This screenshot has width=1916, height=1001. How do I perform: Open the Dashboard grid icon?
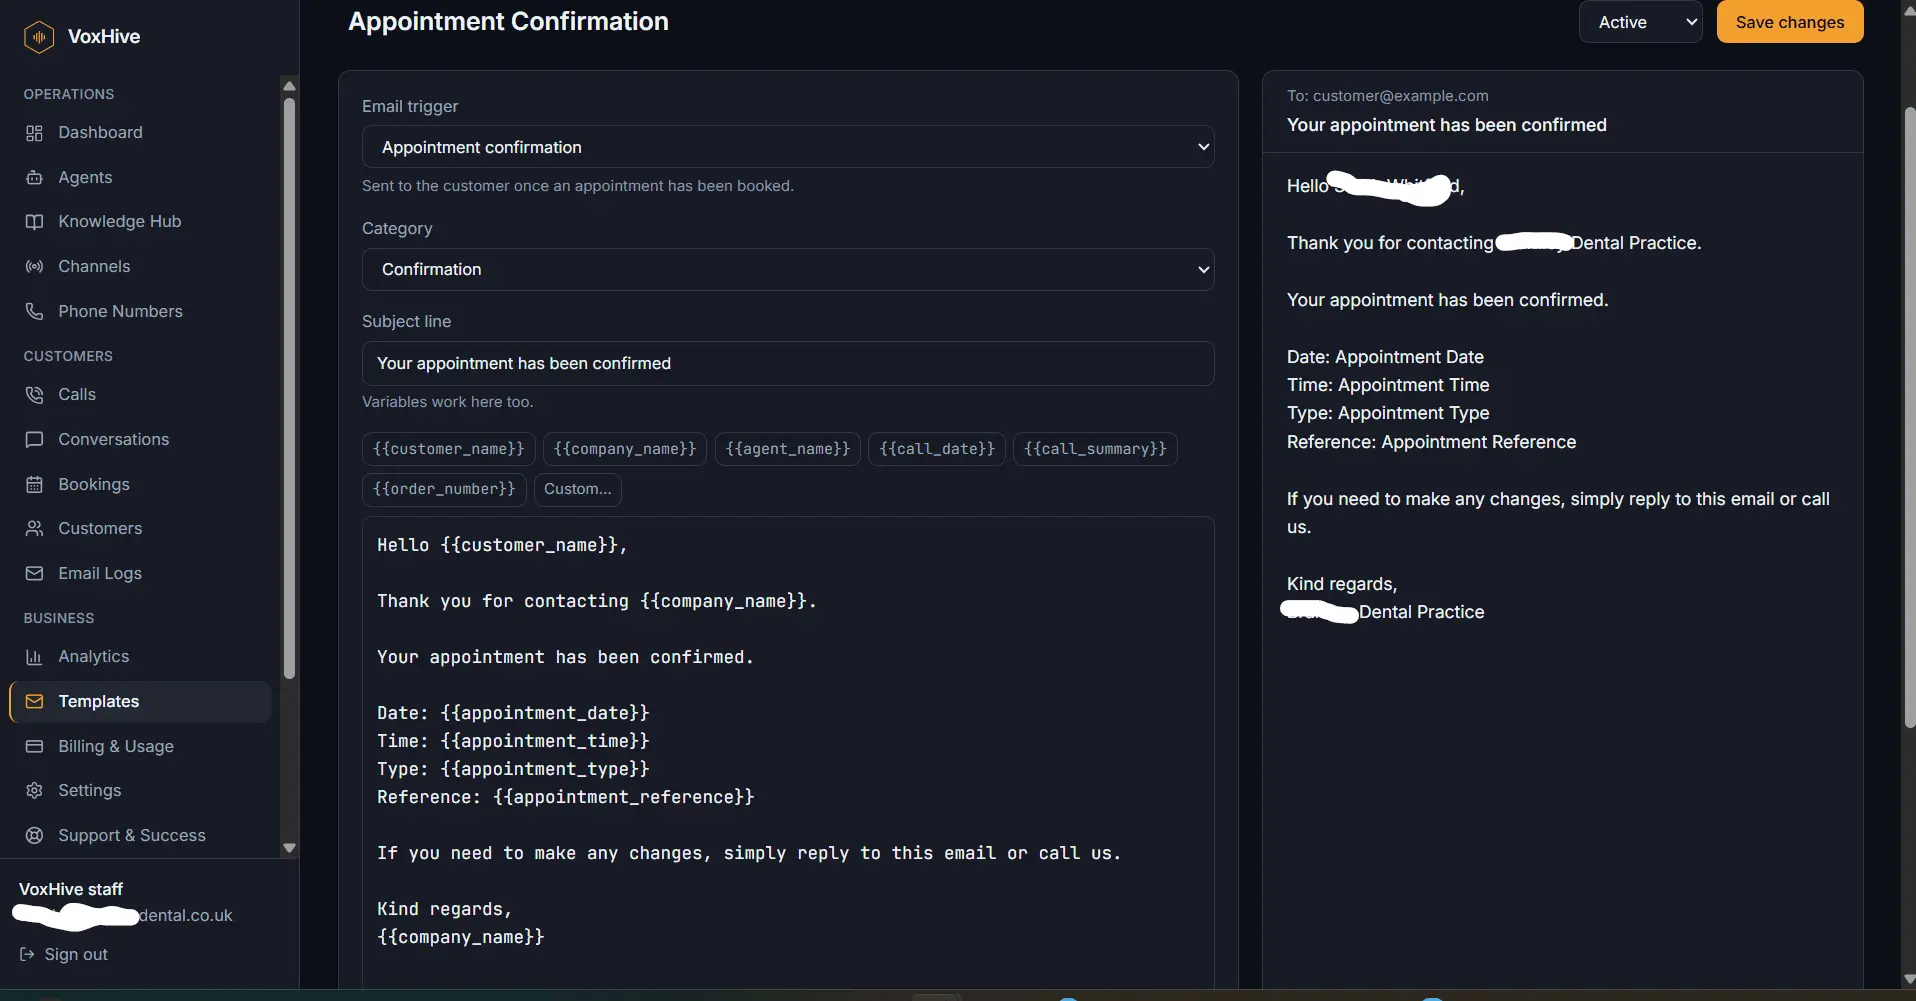click(34, 133)
